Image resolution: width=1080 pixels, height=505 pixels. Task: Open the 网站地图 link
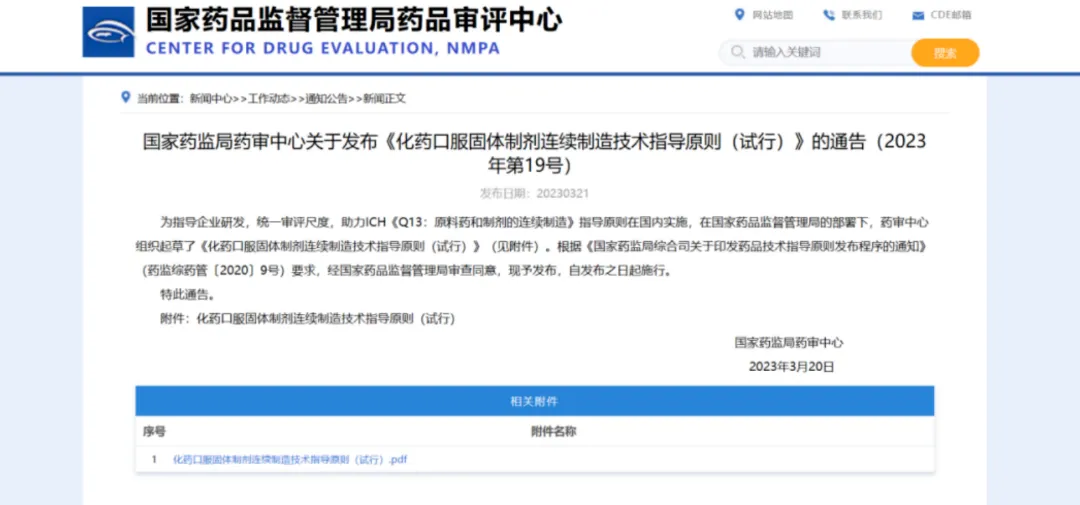click(772, 15)
